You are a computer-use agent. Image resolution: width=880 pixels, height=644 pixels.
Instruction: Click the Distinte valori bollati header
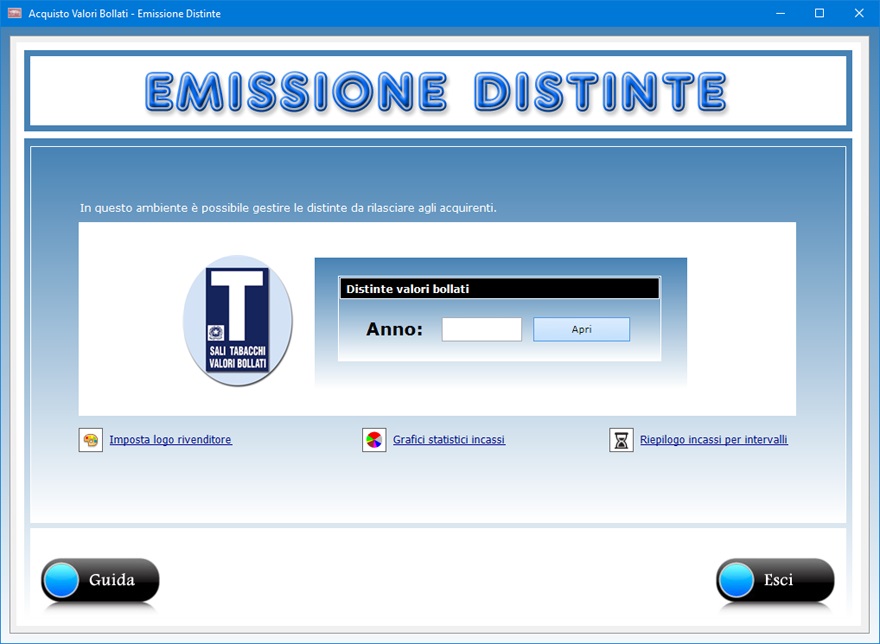click(499, 289)
